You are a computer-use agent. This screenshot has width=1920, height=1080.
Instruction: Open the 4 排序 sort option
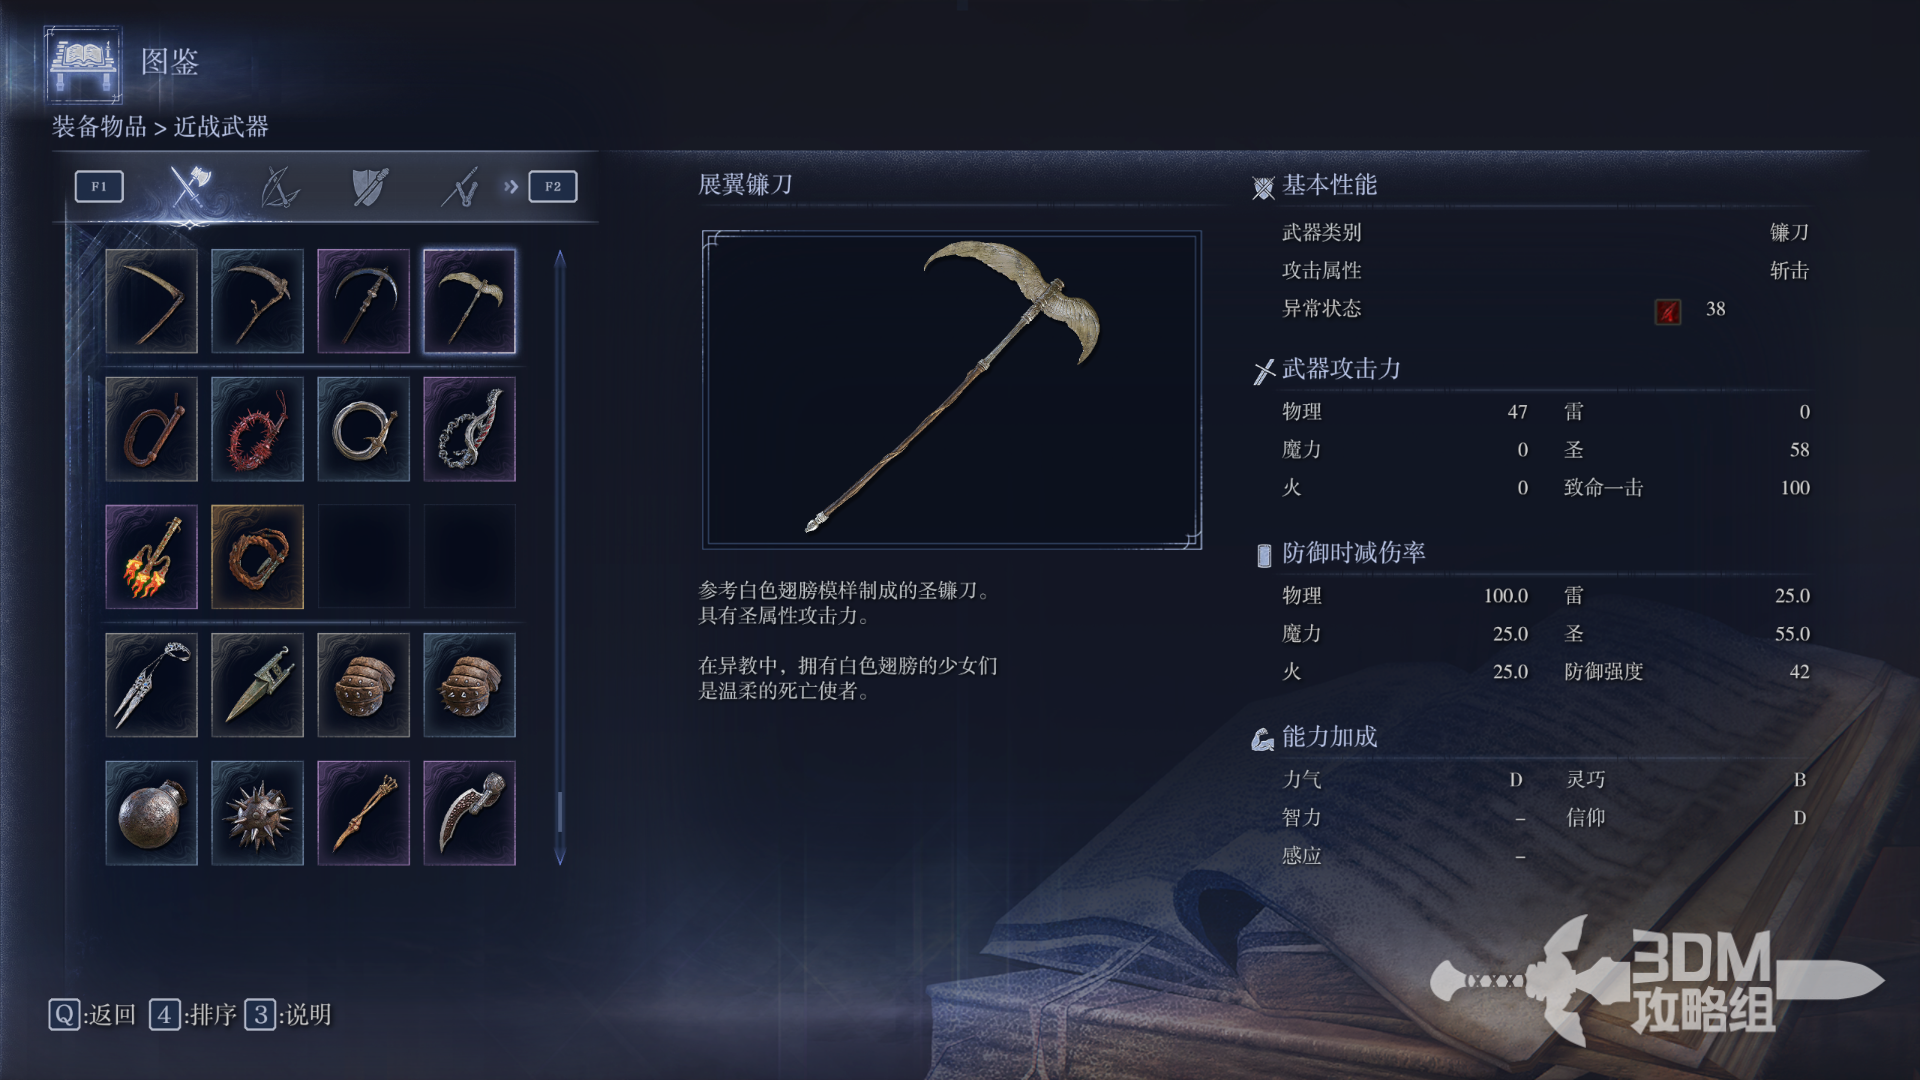(193, 1015)
